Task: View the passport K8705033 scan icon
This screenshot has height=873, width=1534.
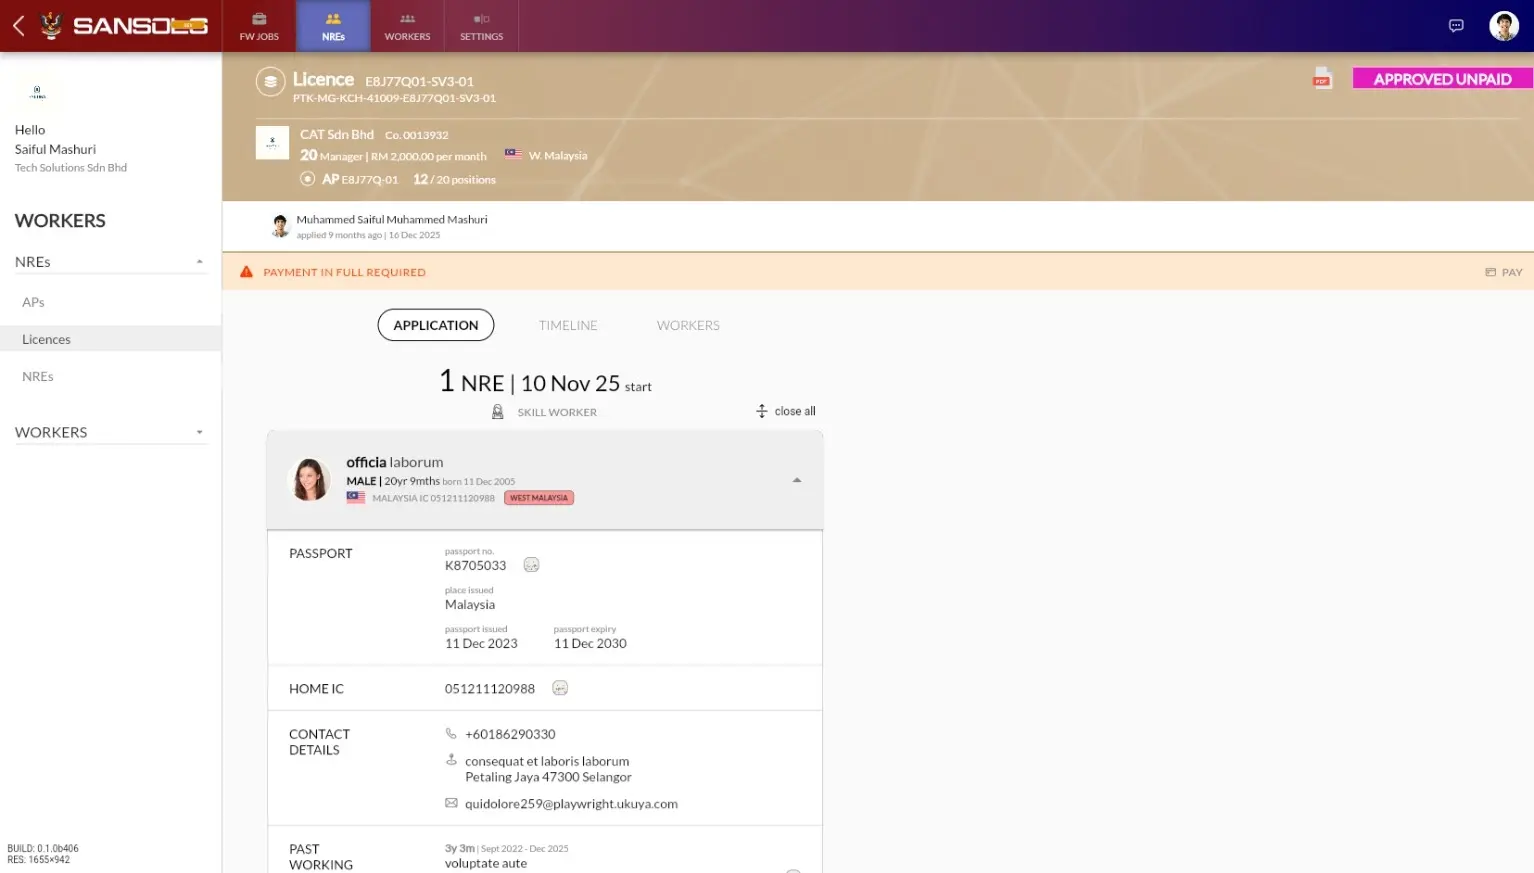Action: coord(531,565)
